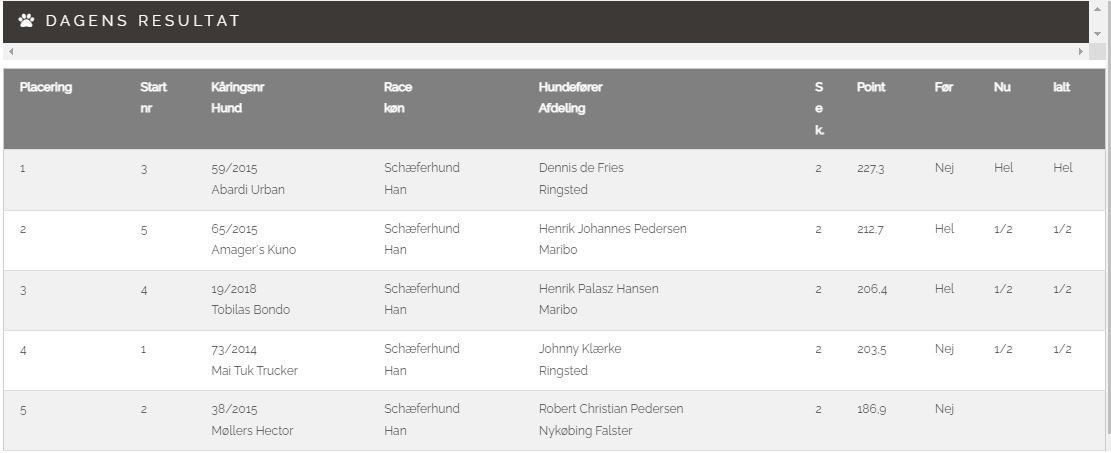
Task: Click the Ialt column header
Action: [x=1061, y=87]
